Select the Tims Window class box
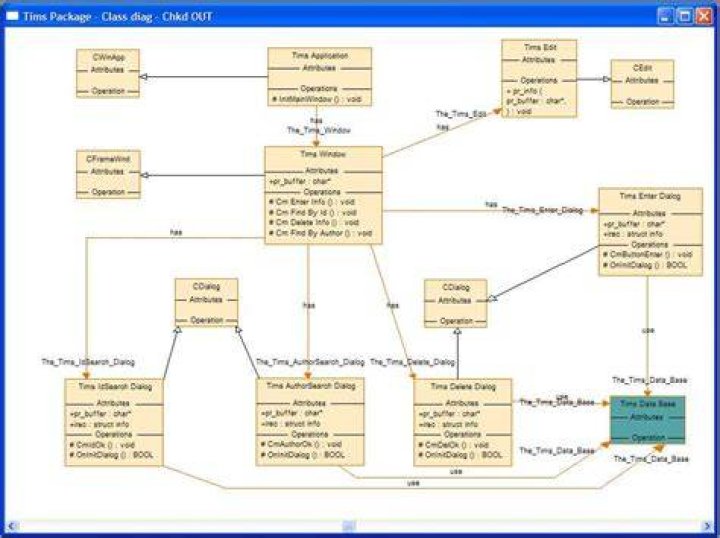This screenshot has width=720, height=538. tap(323, 195)
